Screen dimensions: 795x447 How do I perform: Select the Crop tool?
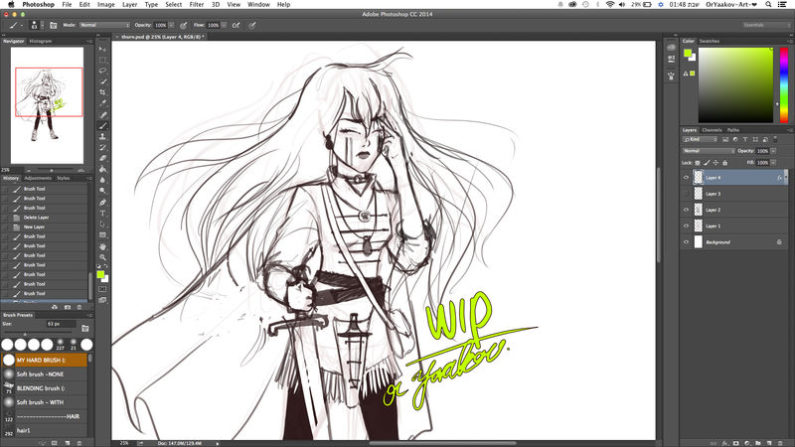pyautogui.click(x=103, y=92)
